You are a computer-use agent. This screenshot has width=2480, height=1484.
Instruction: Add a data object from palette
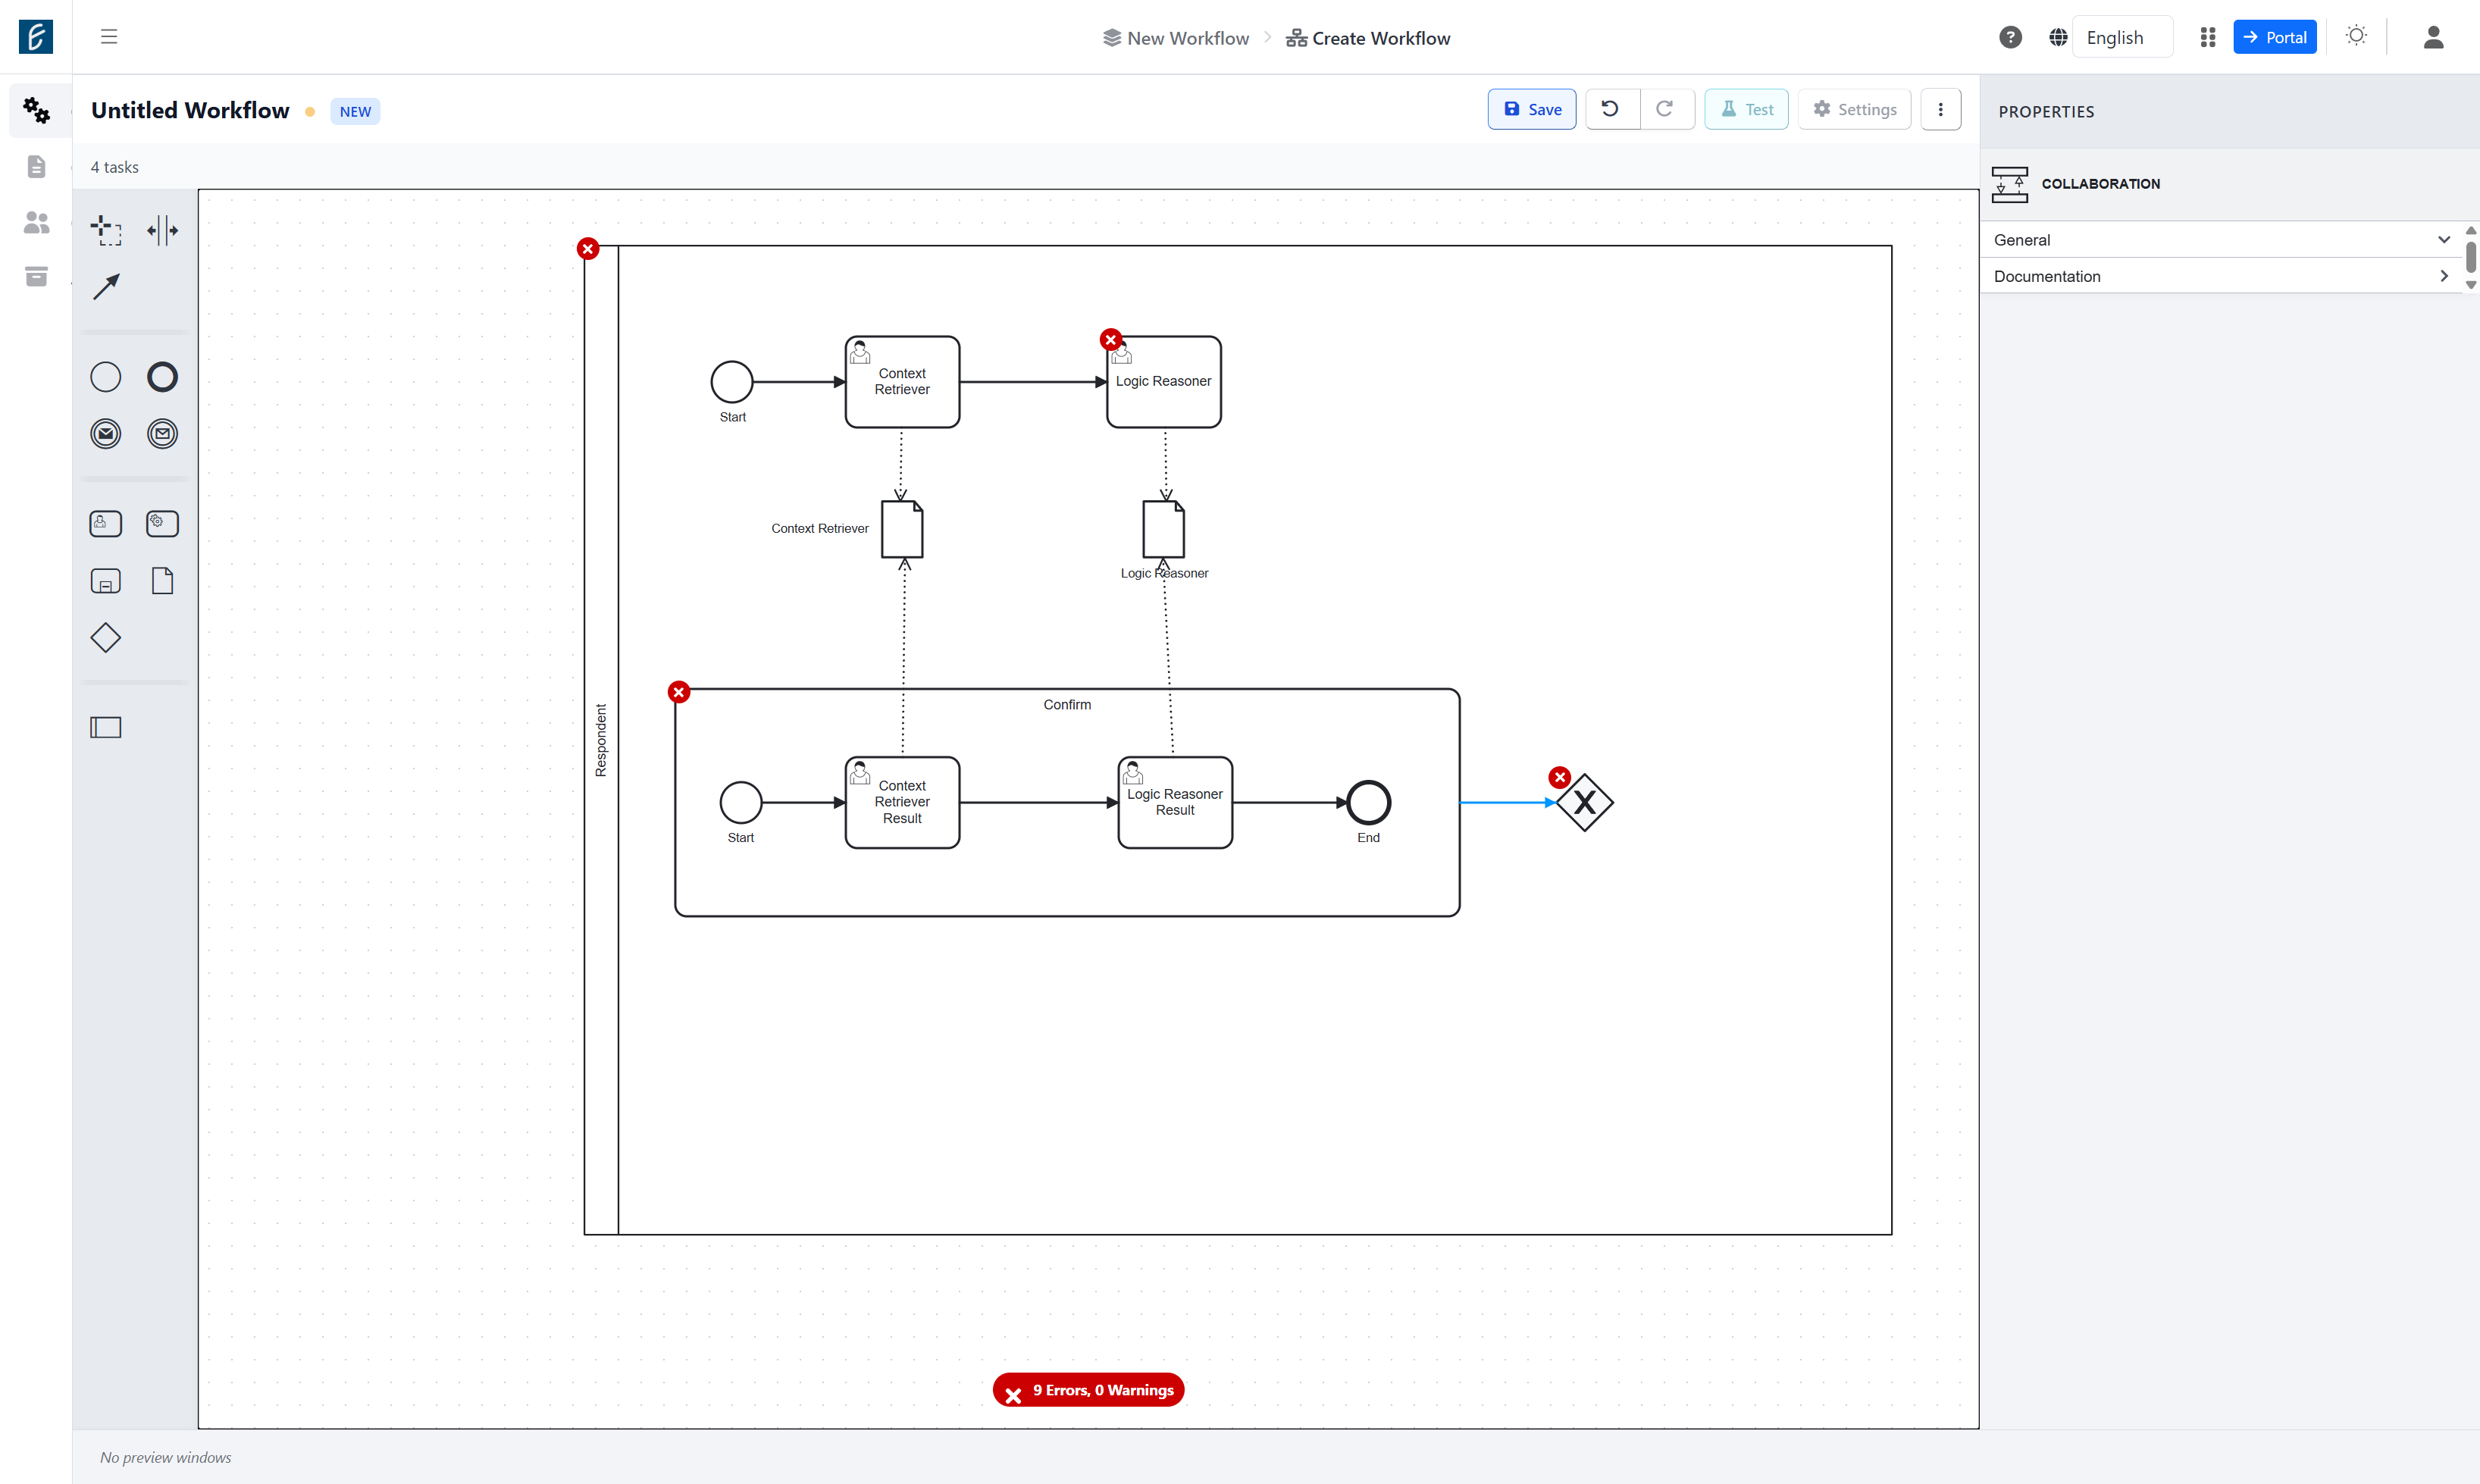point(162,581)
